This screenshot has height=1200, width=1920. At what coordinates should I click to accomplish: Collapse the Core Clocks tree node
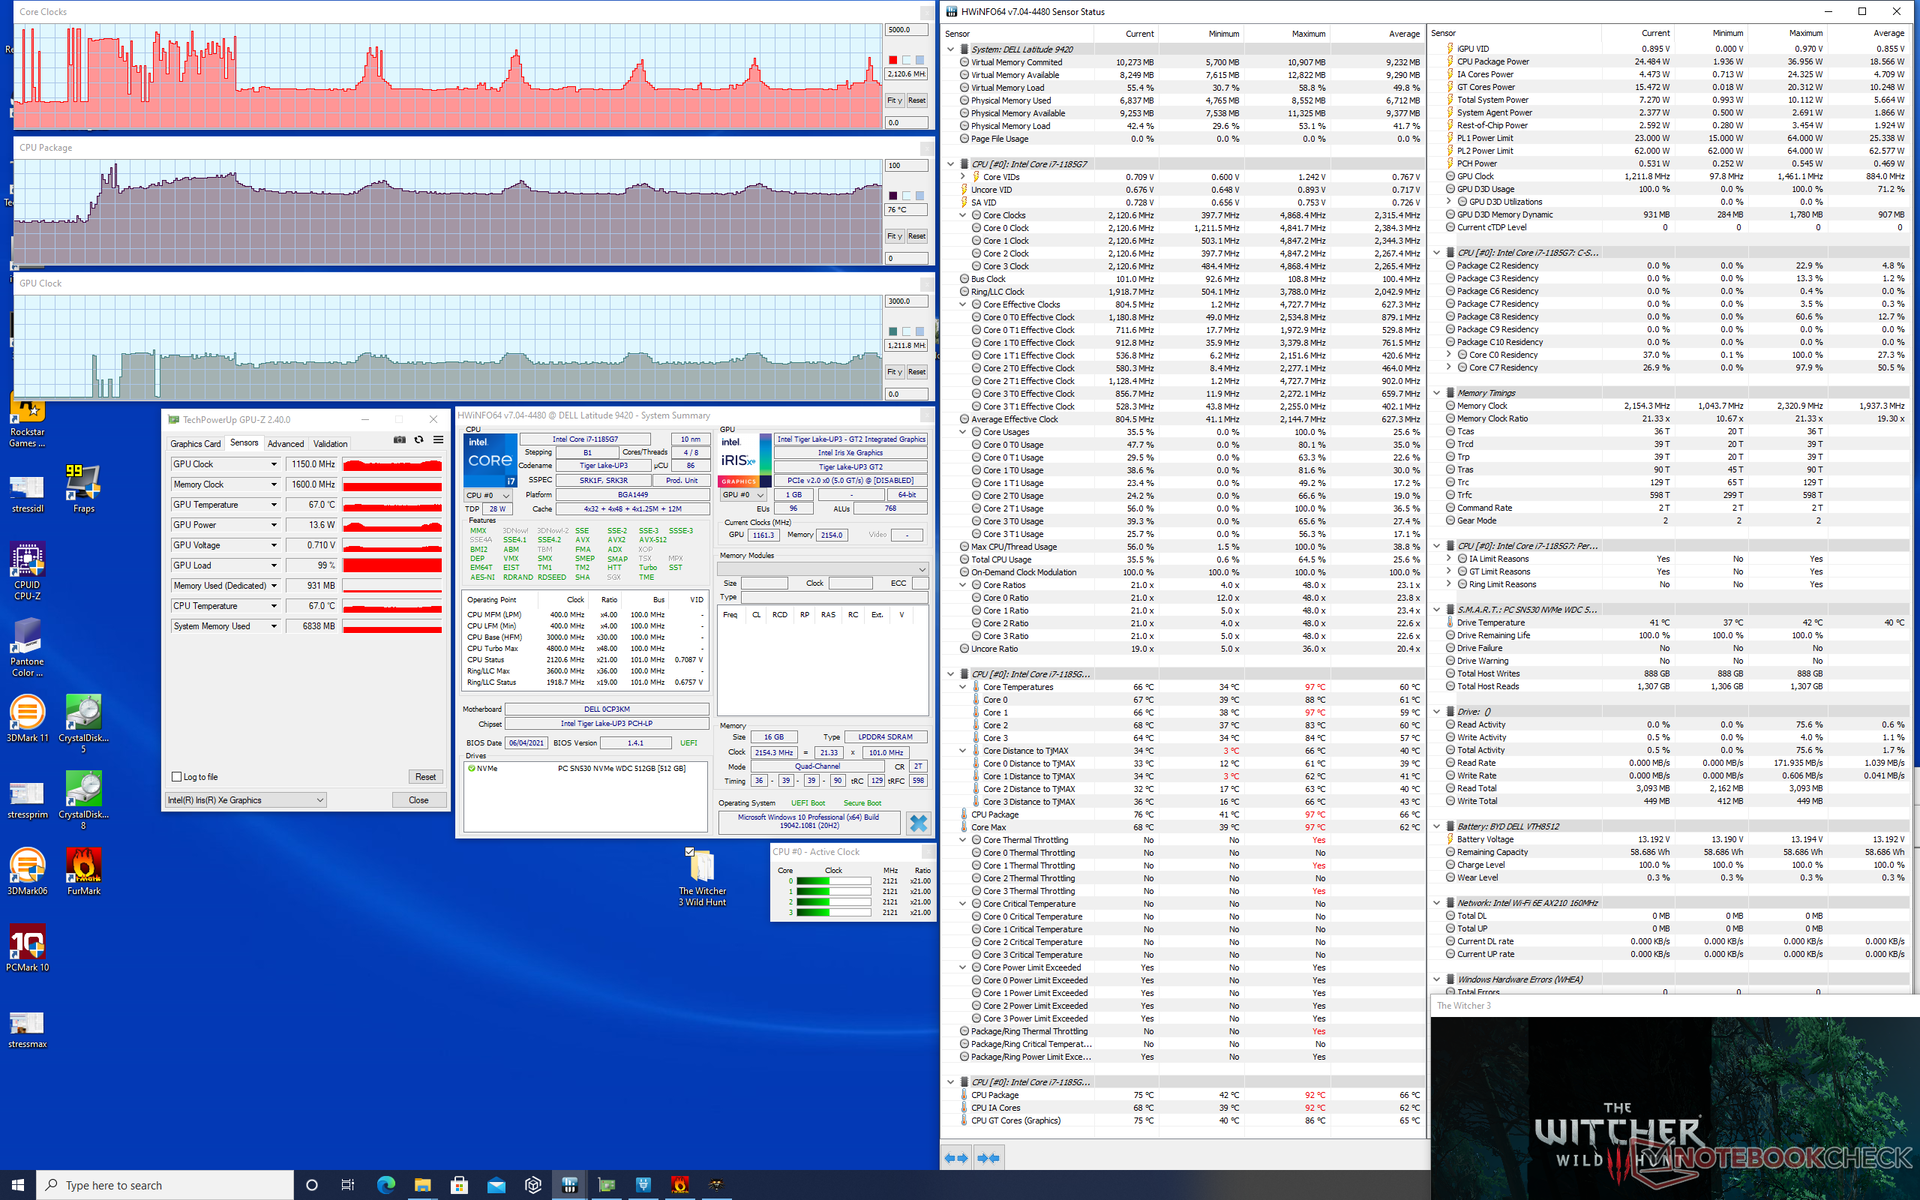click(x=963, y=215)
